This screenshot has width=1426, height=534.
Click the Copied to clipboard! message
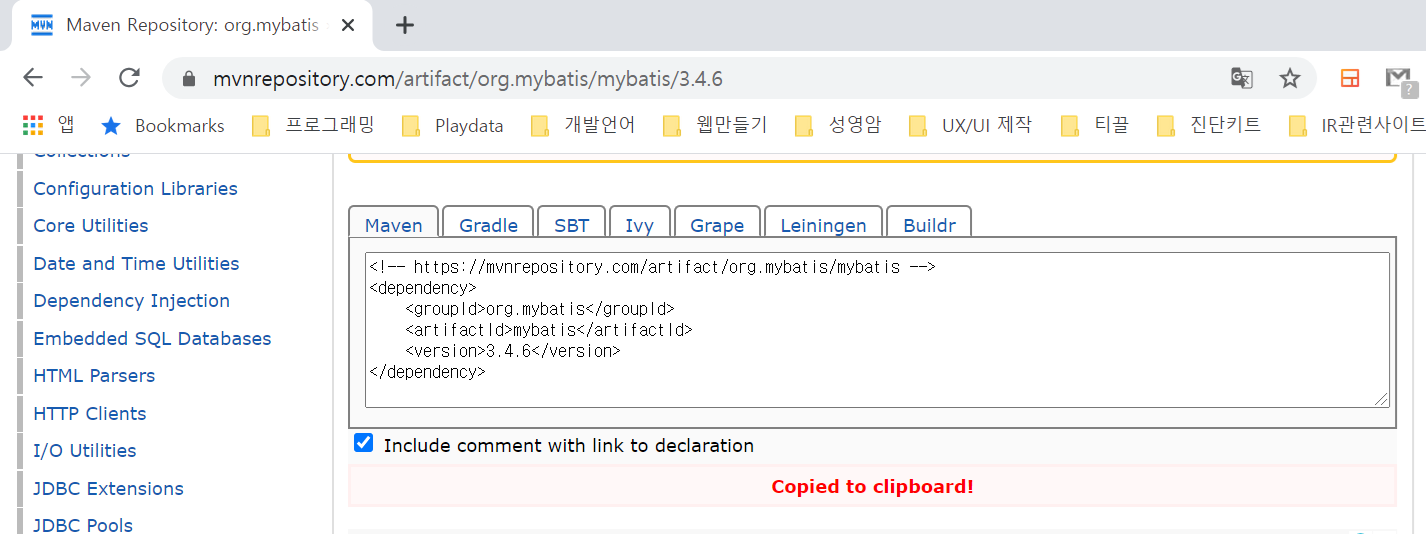point(872,487)
